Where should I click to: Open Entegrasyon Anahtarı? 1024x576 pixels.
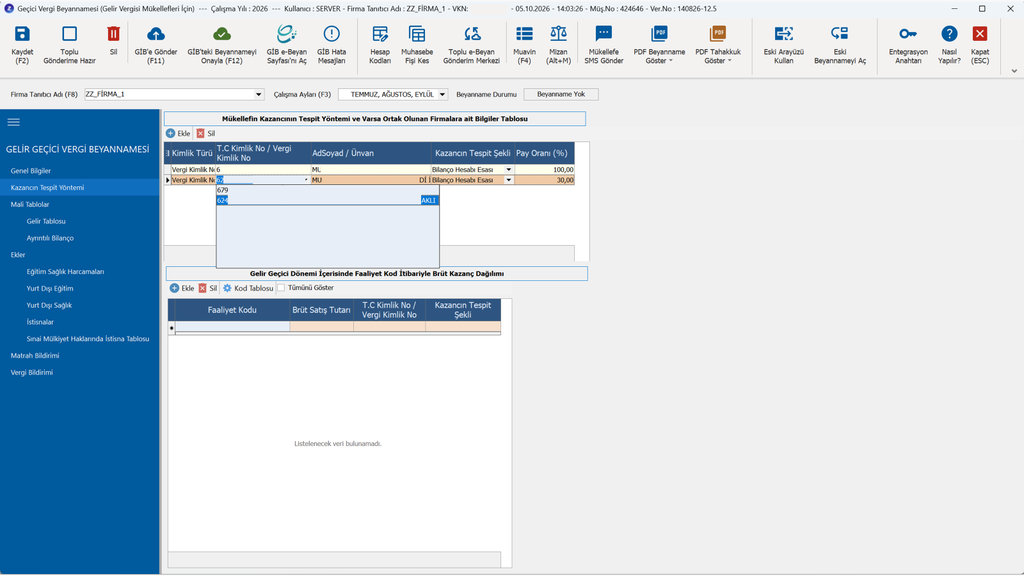[x=908, y=45]
